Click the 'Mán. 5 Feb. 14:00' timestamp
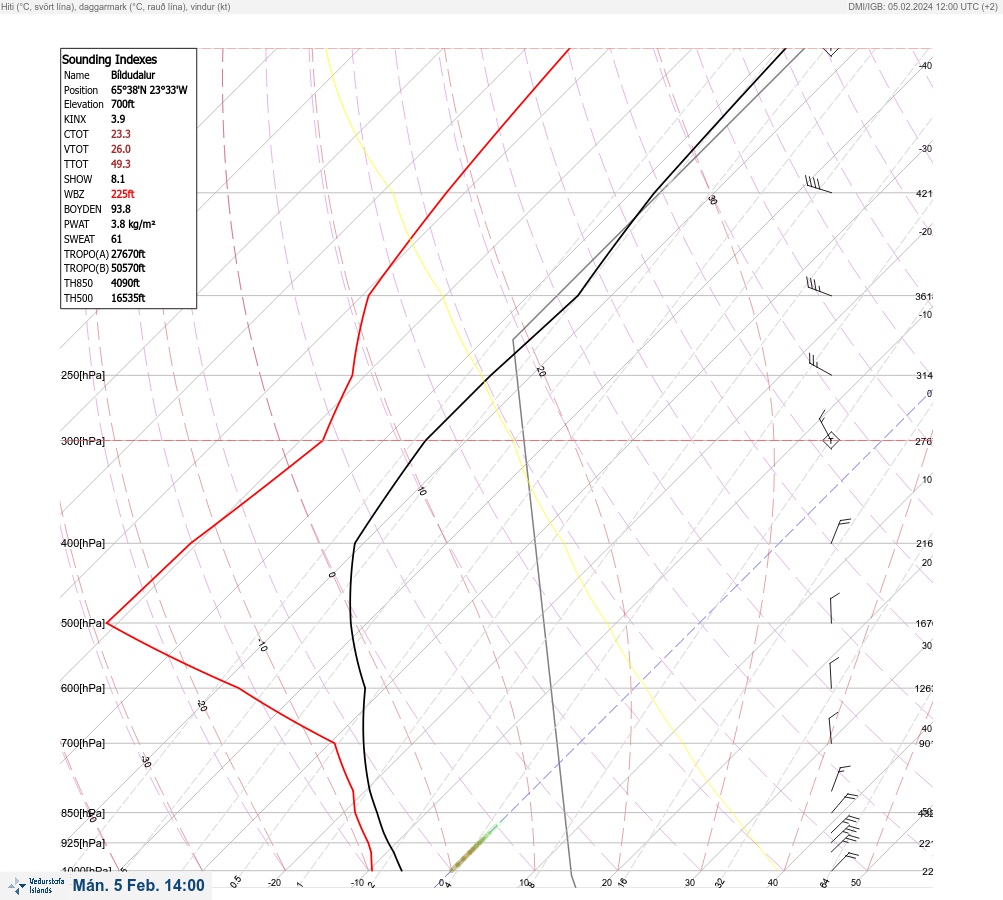 (x=138, y=885)
